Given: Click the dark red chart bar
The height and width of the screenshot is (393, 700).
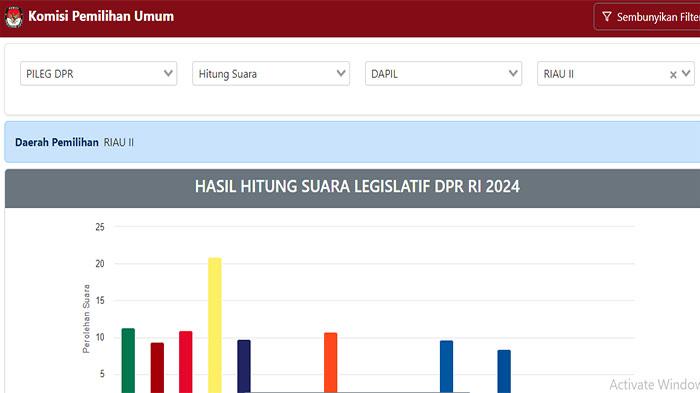Looking at the screenshot, I should (x=157, y=368).
